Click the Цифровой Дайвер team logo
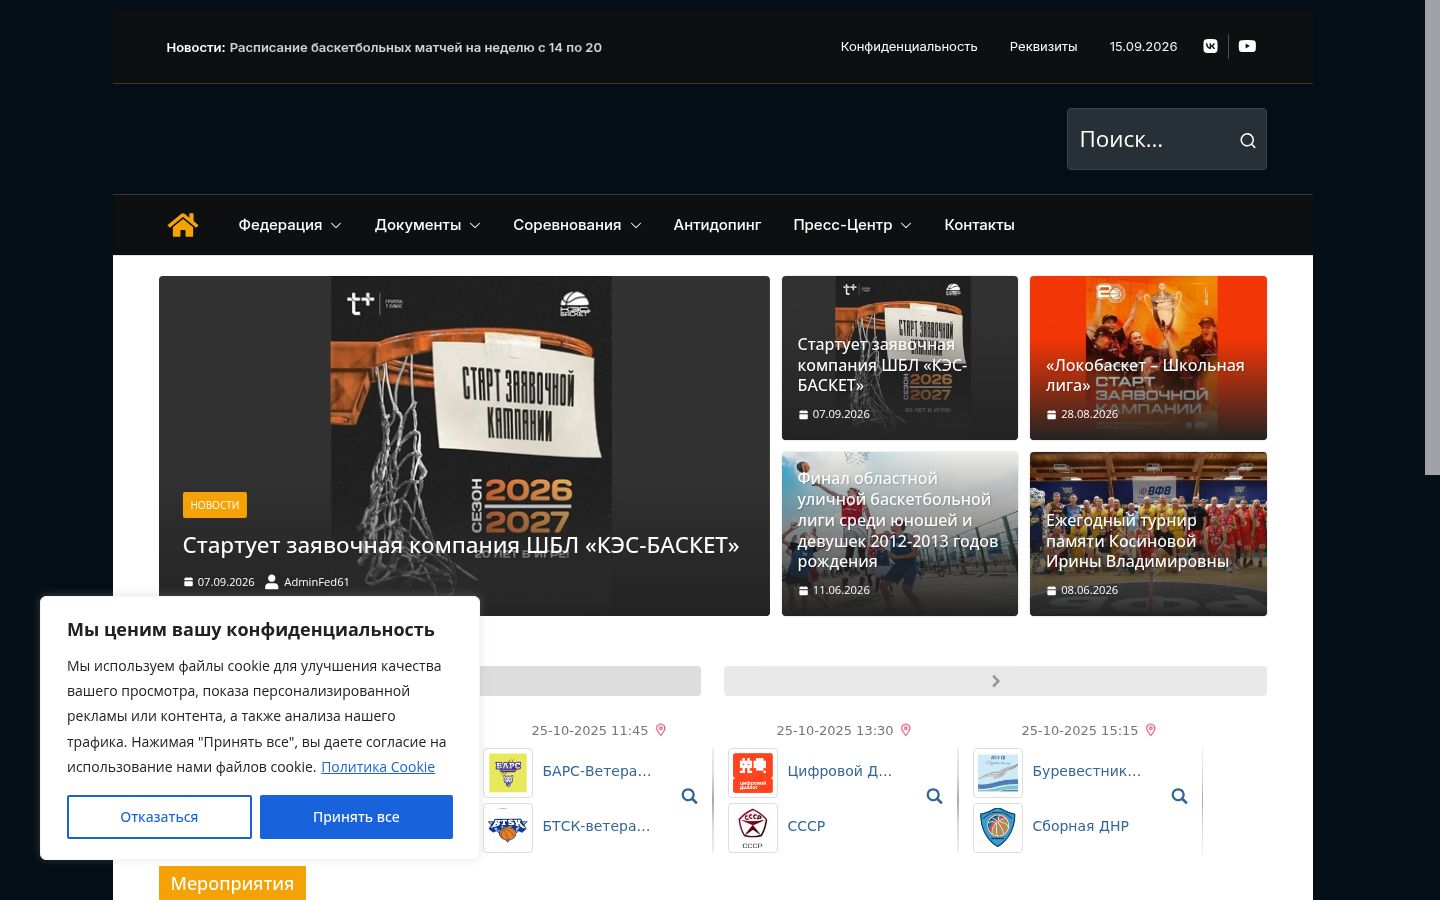The width and height of the screenshot is (1440, 900). 753,773
